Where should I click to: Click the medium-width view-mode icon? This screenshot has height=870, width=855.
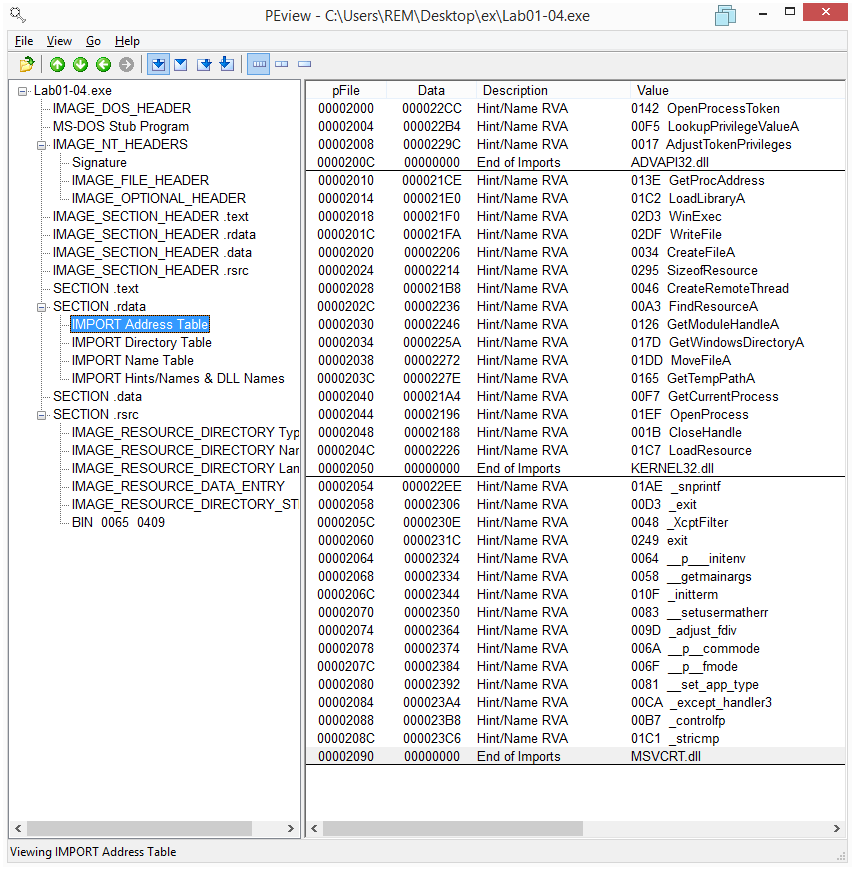click(282, 64)
